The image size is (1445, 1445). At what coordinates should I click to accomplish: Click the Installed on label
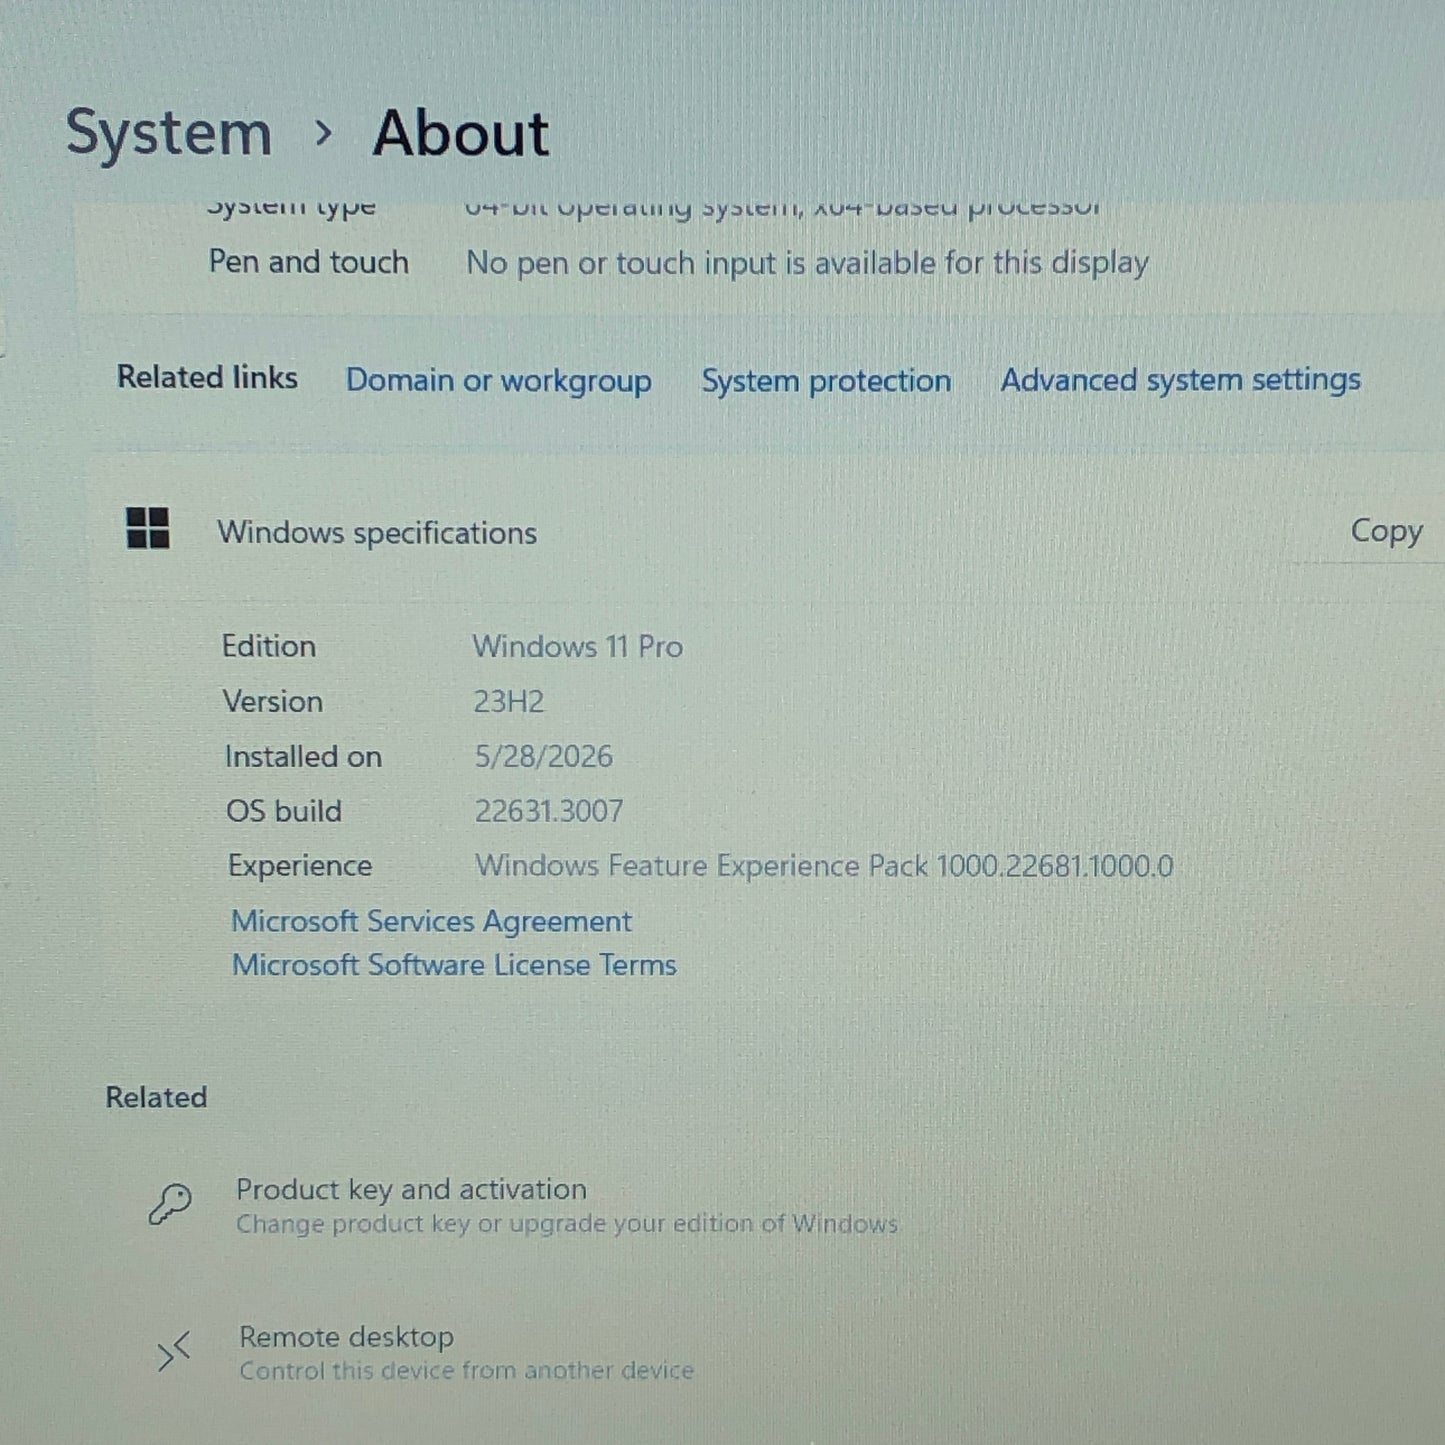tap(303, 757)
